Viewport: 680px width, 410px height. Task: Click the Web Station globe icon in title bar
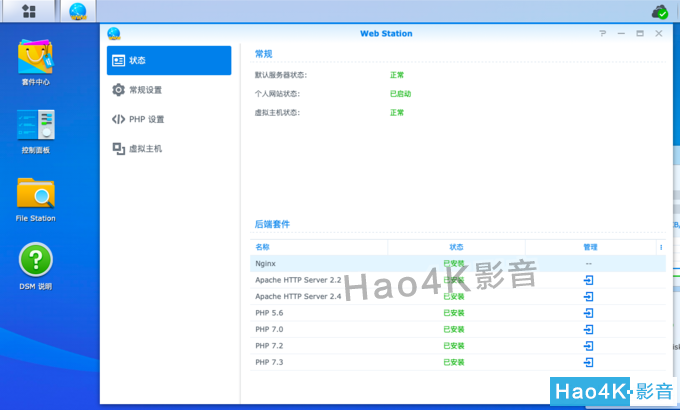[x=114, y=33]
